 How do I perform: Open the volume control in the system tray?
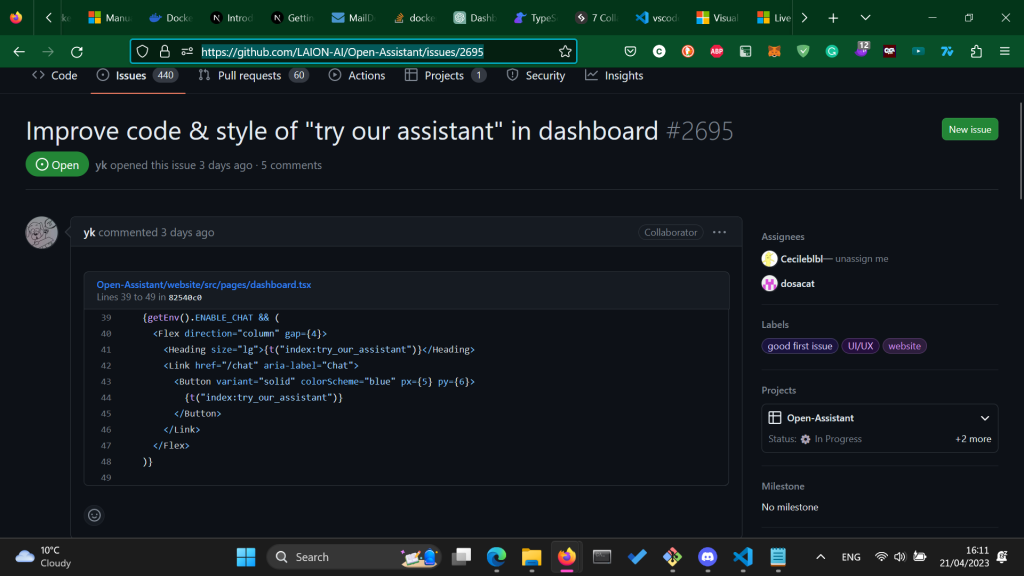900,557
